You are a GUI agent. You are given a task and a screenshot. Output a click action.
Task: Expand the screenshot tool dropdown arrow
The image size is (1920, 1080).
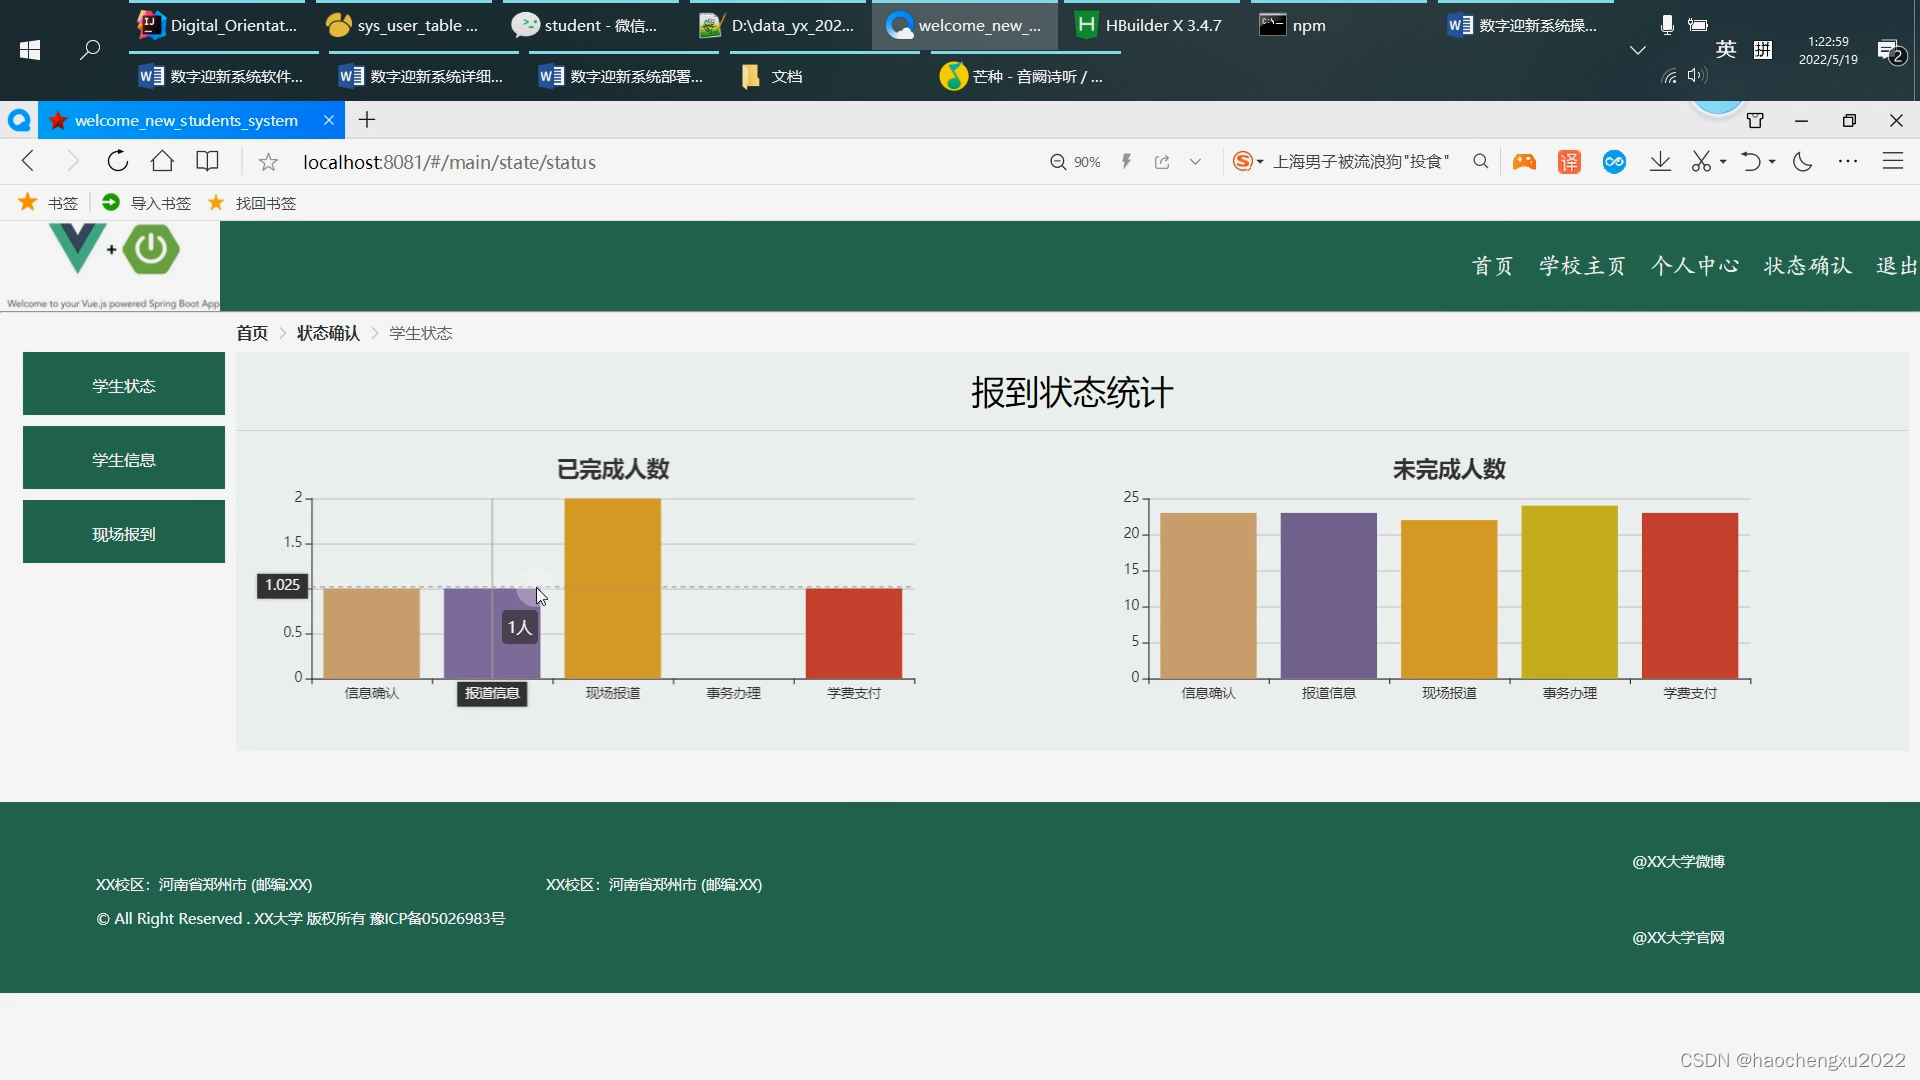[1723, 162]
